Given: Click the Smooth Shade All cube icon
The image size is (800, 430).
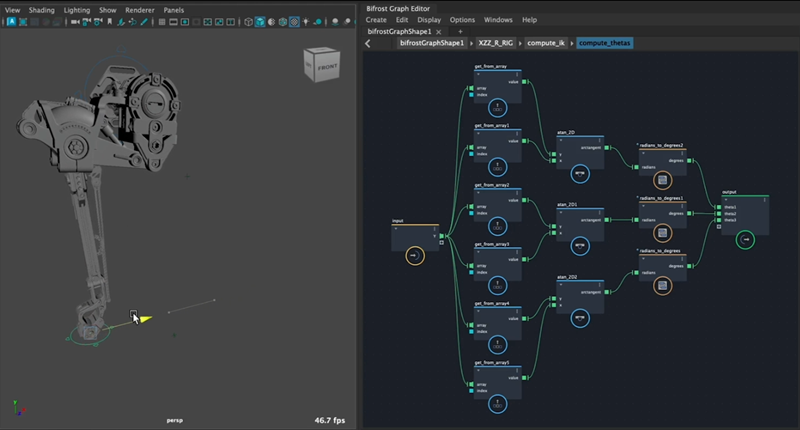Looking at the screenshot, I should [x=260, y=22].
